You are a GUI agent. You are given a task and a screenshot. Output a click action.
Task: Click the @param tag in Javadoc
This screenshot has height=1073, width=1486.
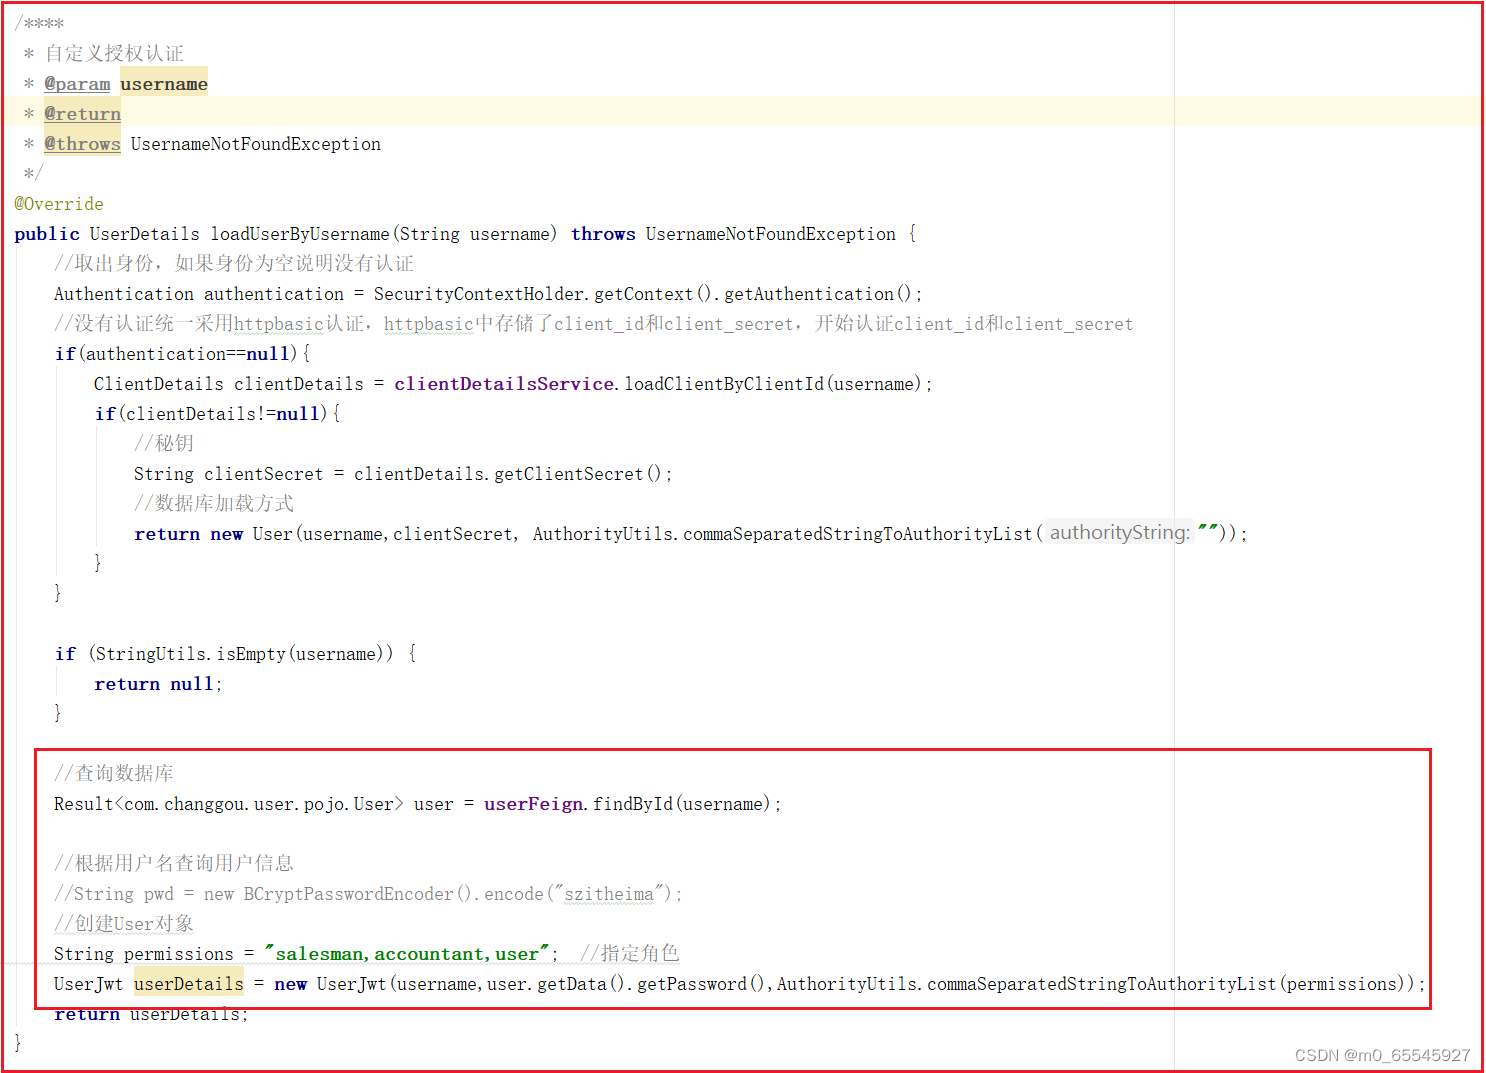click(77, 84)
